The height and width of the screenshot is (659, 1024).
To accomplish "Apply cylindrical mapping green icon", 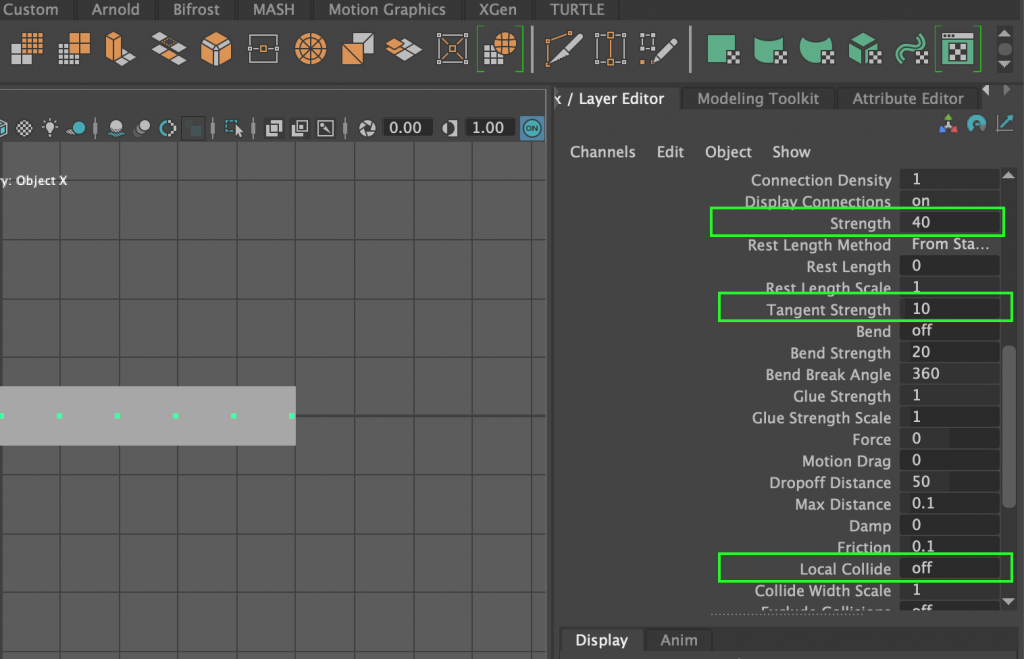I will [770, 49].
